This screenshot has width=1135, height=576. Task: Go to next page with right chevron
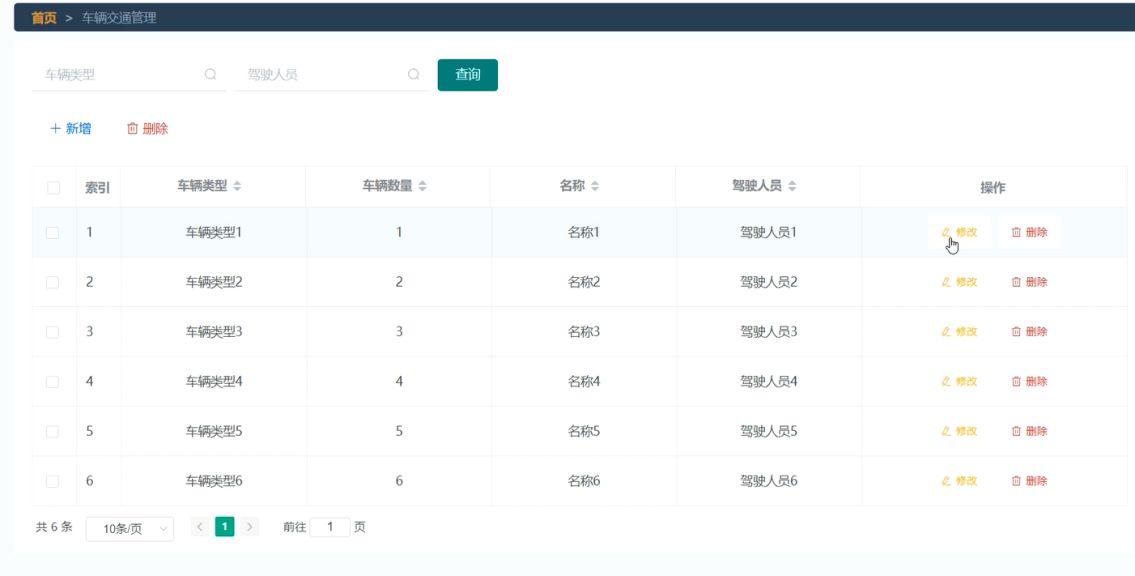click(x=249, y=527)
